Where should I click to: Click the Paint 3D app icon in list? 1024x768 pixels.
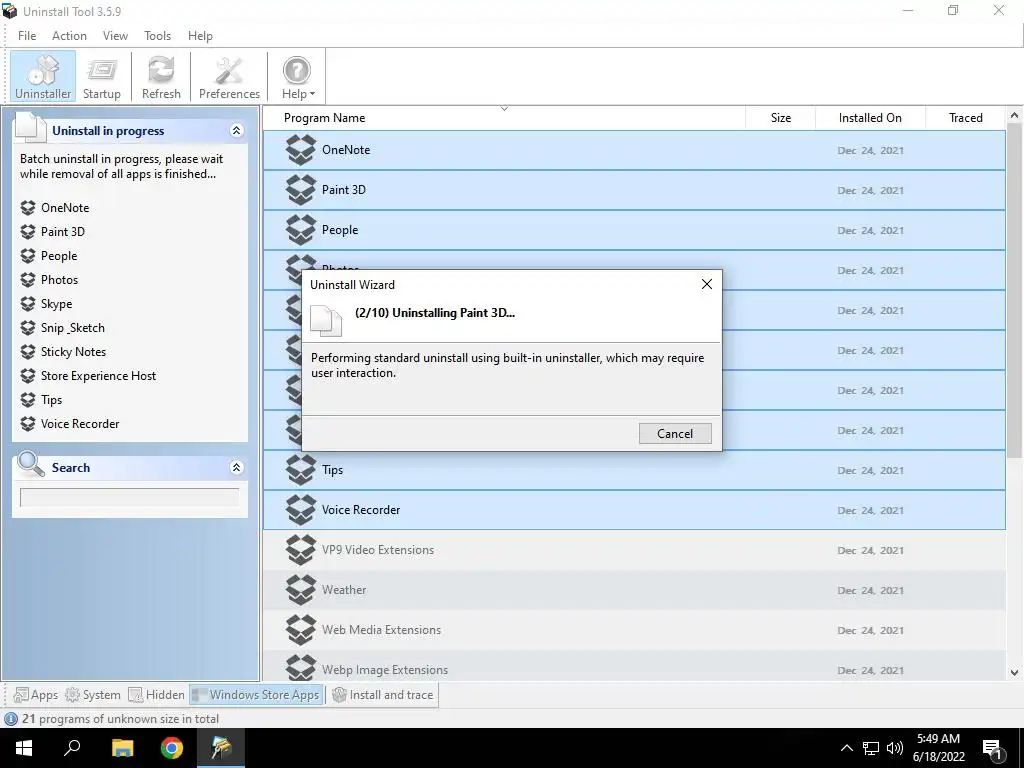[301, 190]
